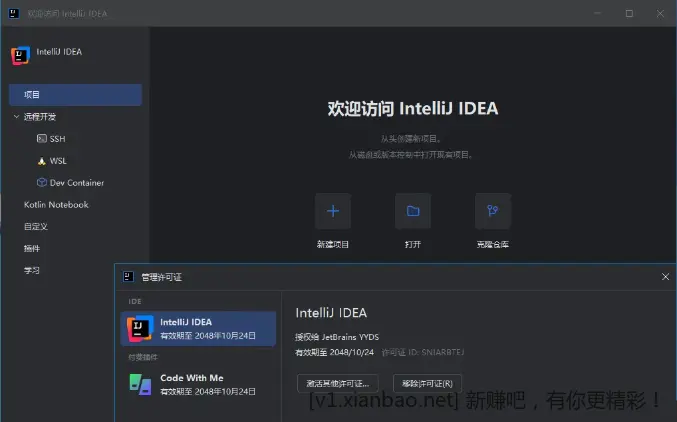The height and width of the screenshot is (422, 677).
Task: Click the 许可证 ID SNIARBTEJ text
Action: [423, 352]
